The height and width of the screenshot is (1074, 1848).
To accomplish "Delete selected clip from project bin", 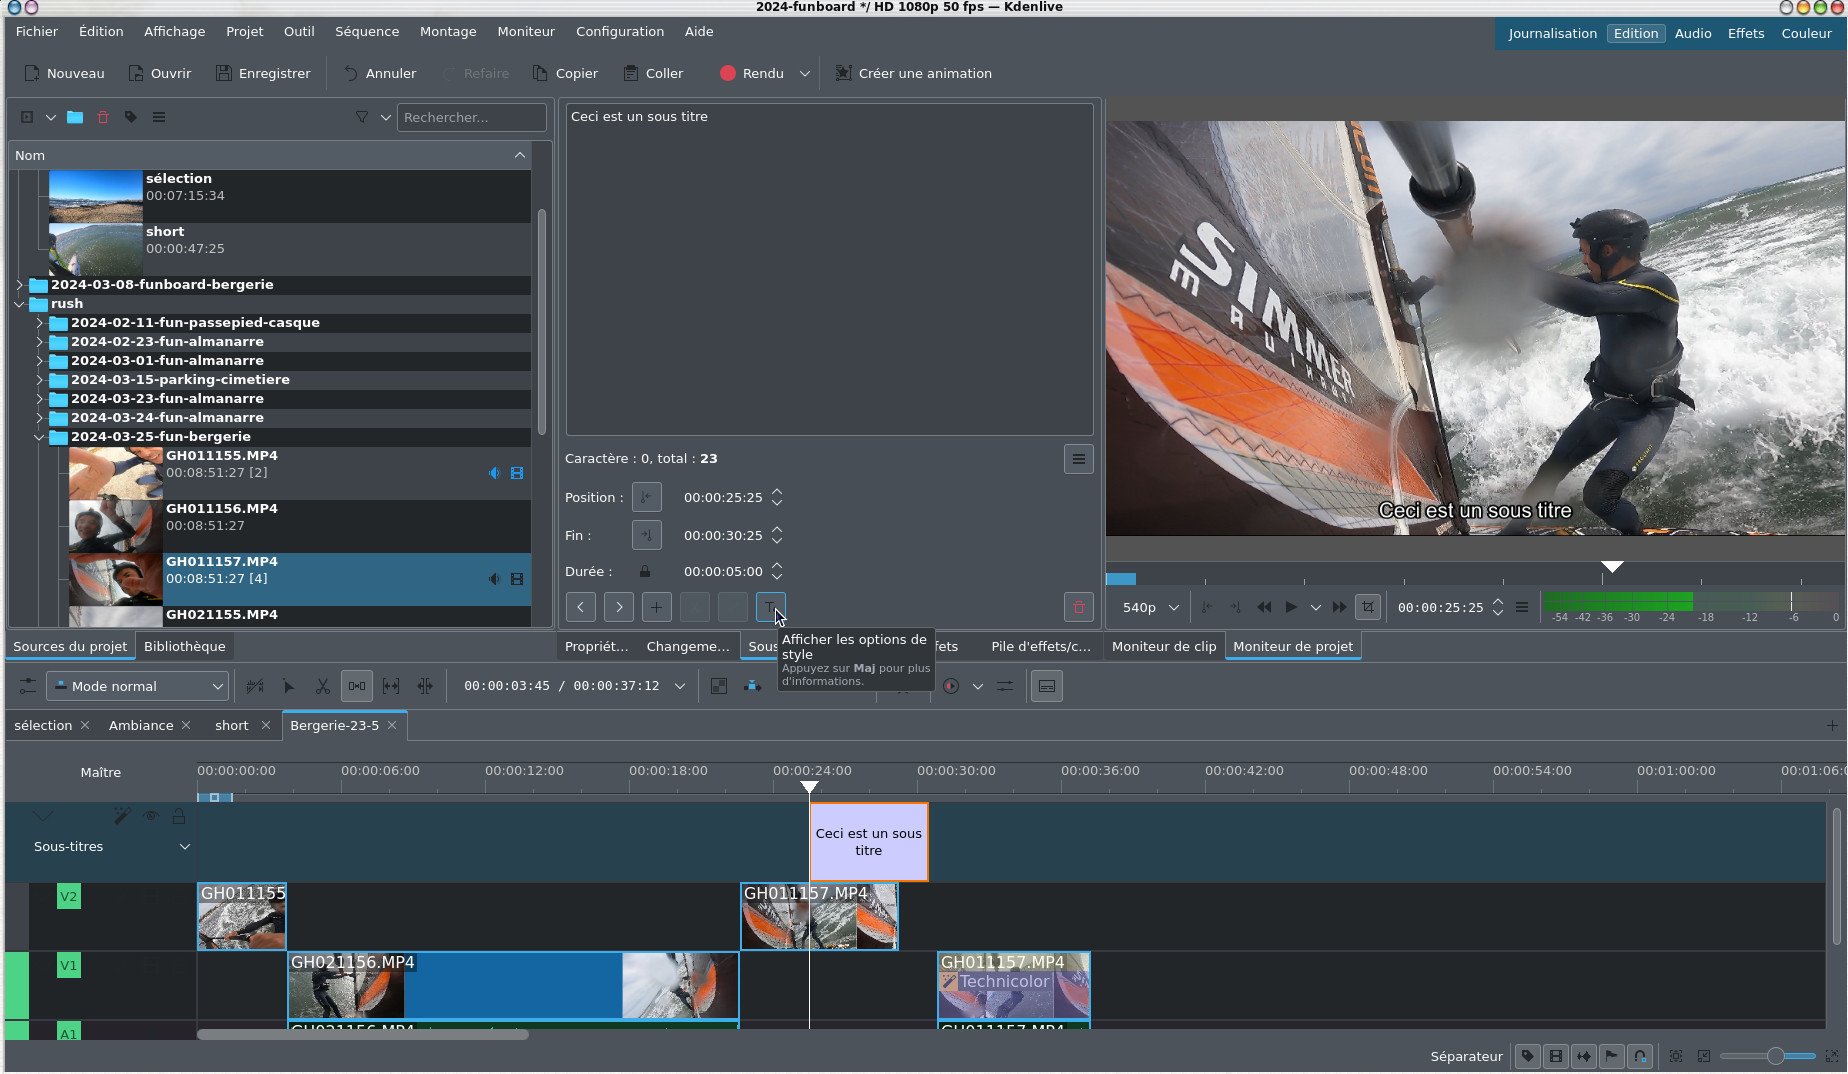I will [103, 117].
